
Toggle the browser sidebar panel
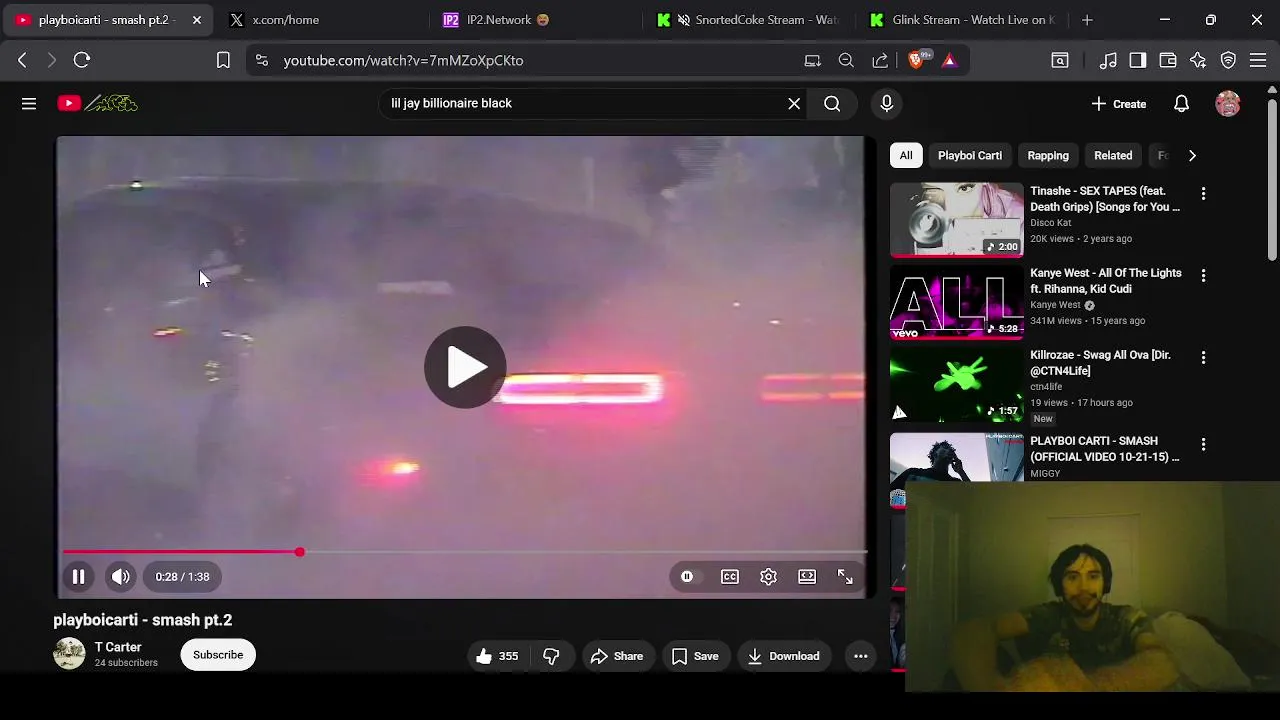click(1138, 60)
